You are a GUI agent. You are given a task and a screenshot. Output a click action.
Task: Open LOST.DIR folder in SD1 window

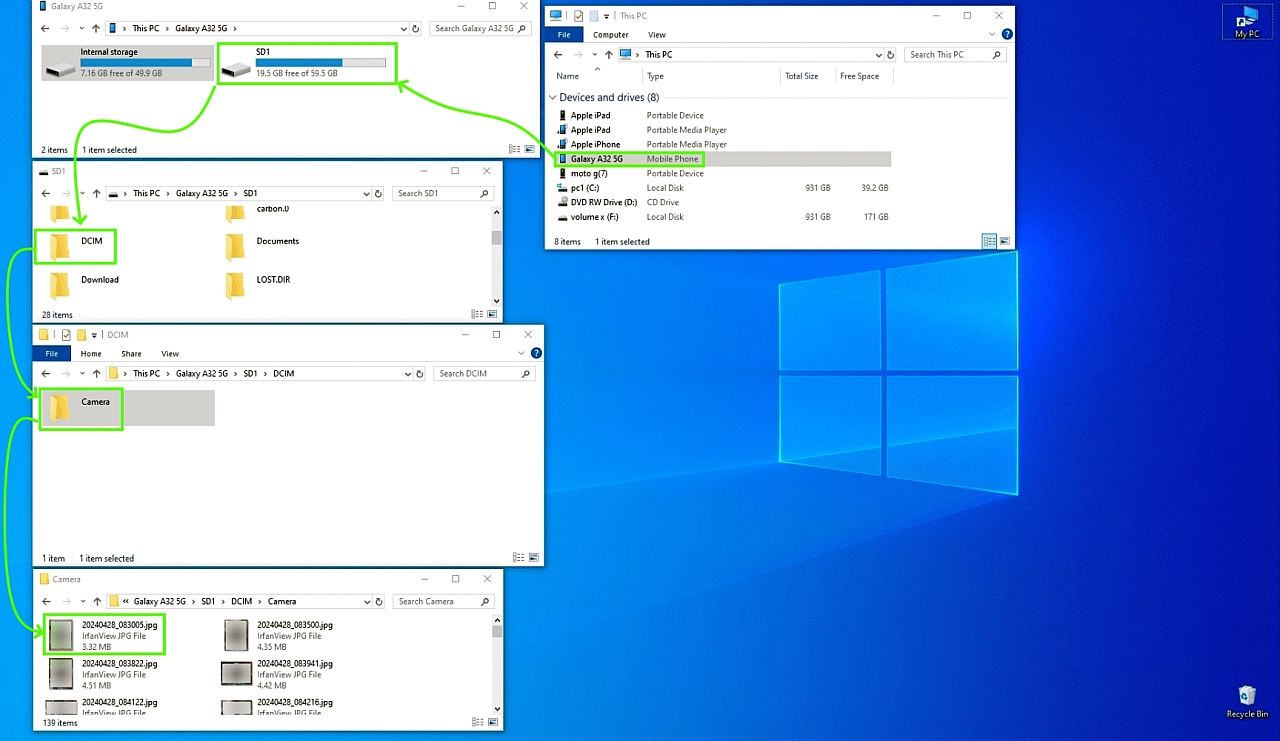pos(258,284)
